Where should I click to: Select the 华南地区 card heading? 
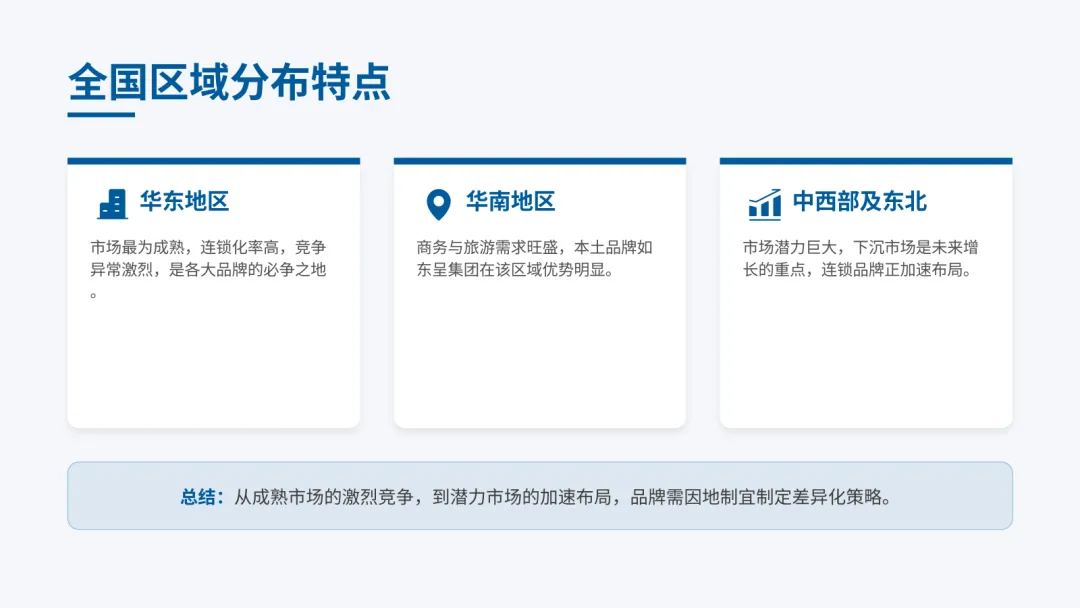tap(510, 201)
